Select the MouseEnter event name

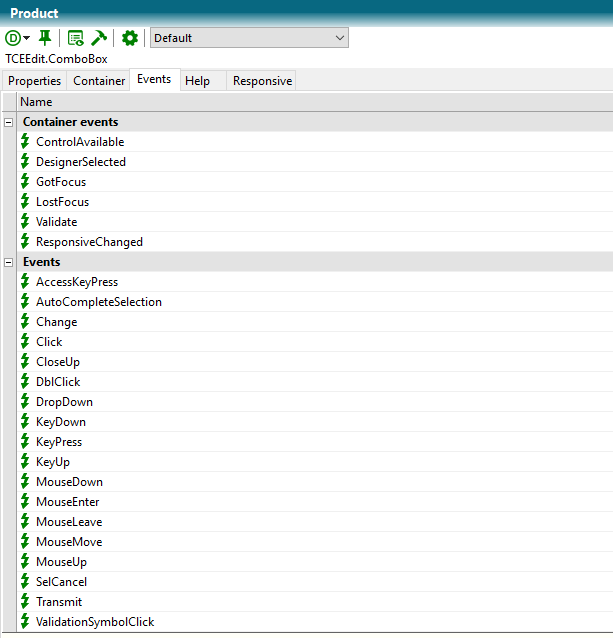[68, 502]
